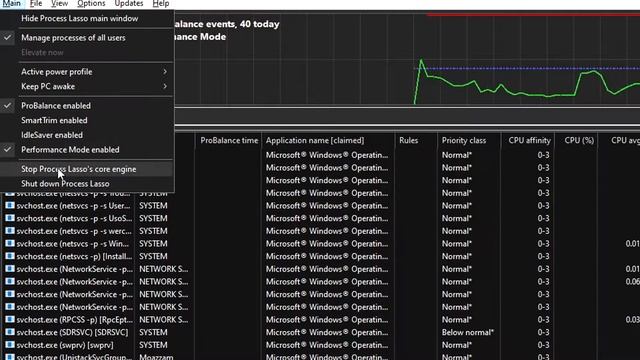
Task: Expand Keep PC awake submenu
Action: pyautogui.click(x=87, y=87)
